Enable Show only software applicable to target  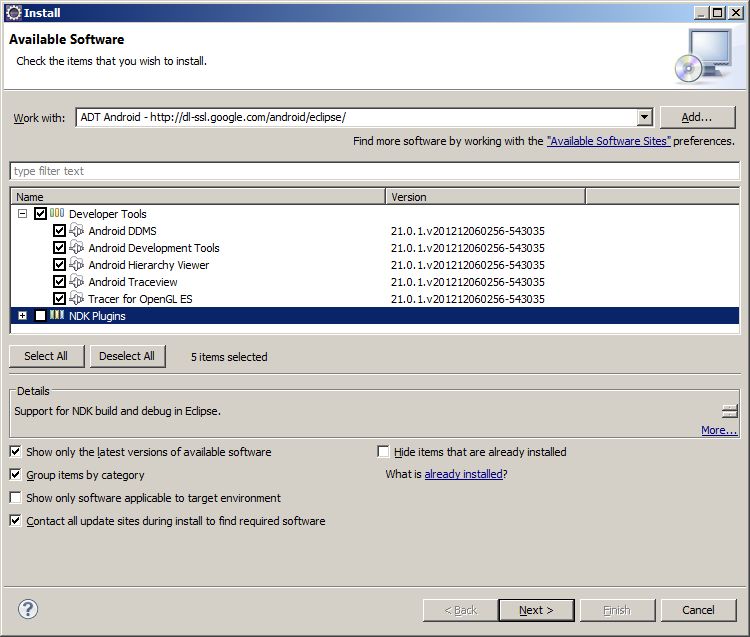15,497
